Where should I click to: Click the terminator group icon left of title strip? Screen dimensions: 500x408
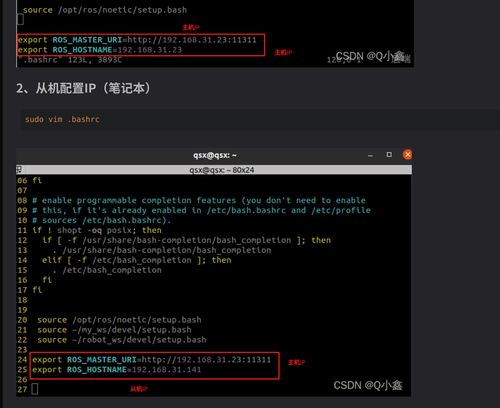(19, 170)
